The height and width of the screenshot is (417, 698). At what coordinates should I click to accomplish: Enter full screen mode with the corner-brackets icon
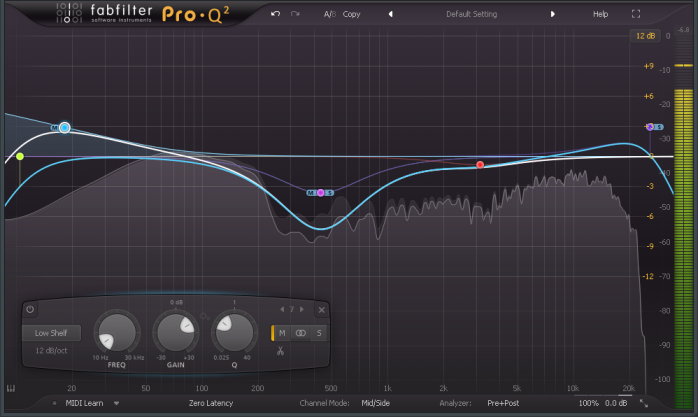tap(636, 15)
